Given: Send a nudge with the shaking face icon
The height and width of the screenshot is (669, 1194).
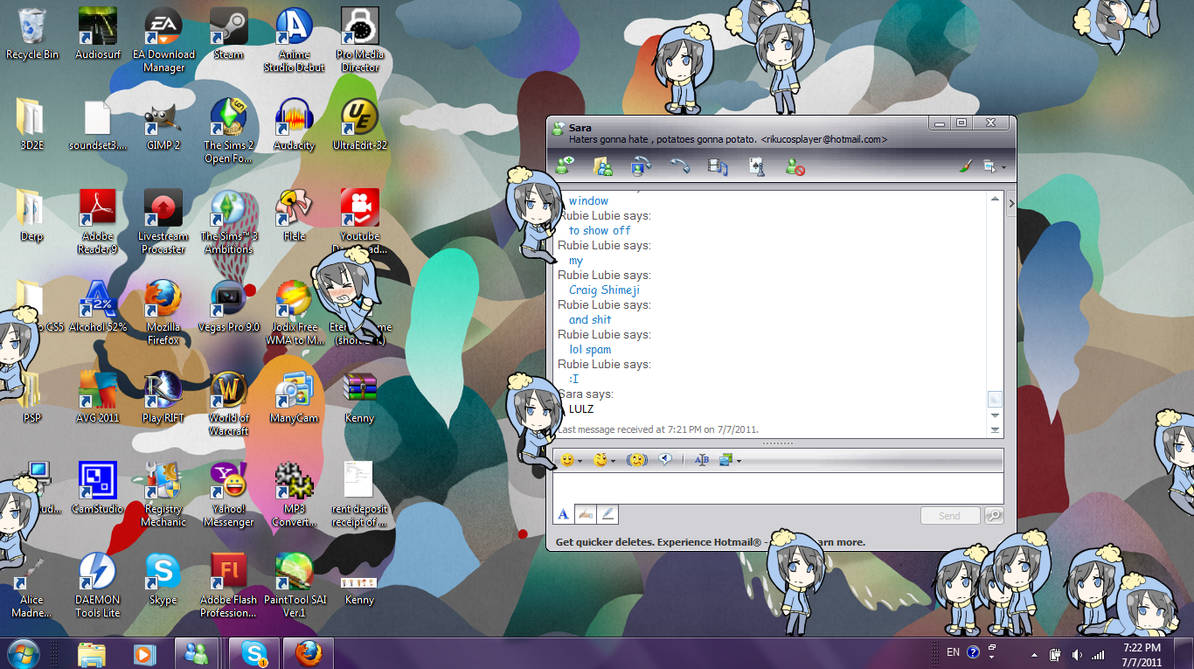Looking at the screenshot, I should pos(637,460).
